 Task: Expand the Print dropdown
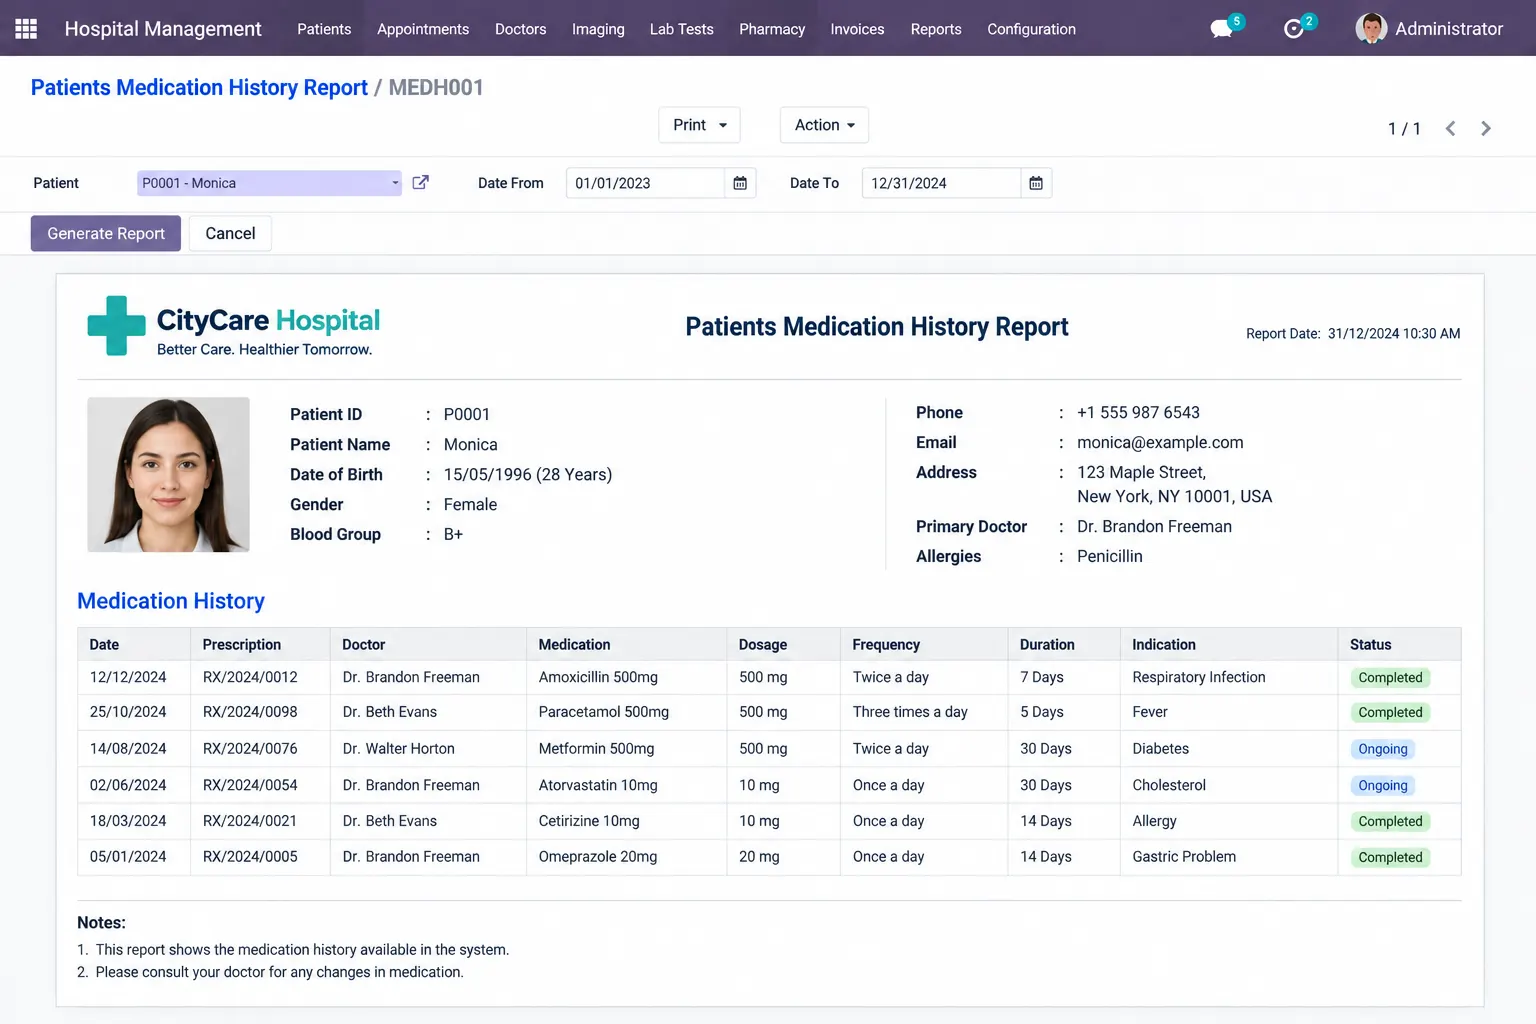(699, 125)
